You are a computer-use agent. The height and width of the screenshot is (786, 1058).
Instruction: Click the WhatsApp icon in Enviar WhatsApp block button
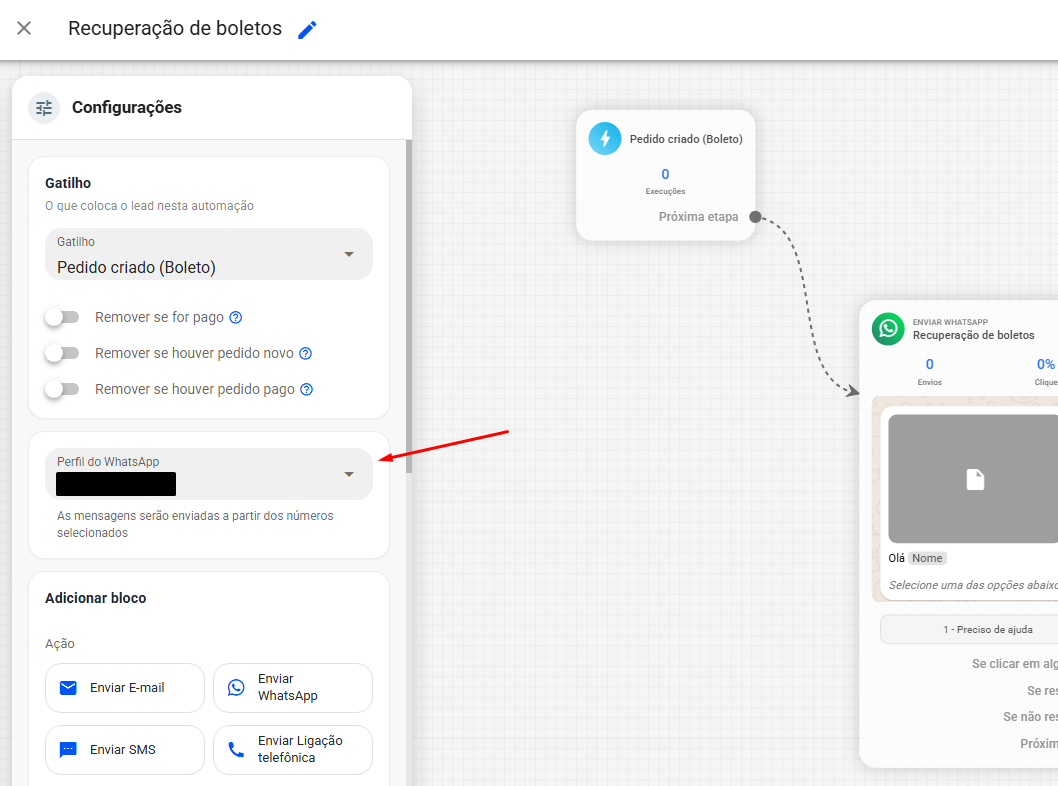point(236,687)
